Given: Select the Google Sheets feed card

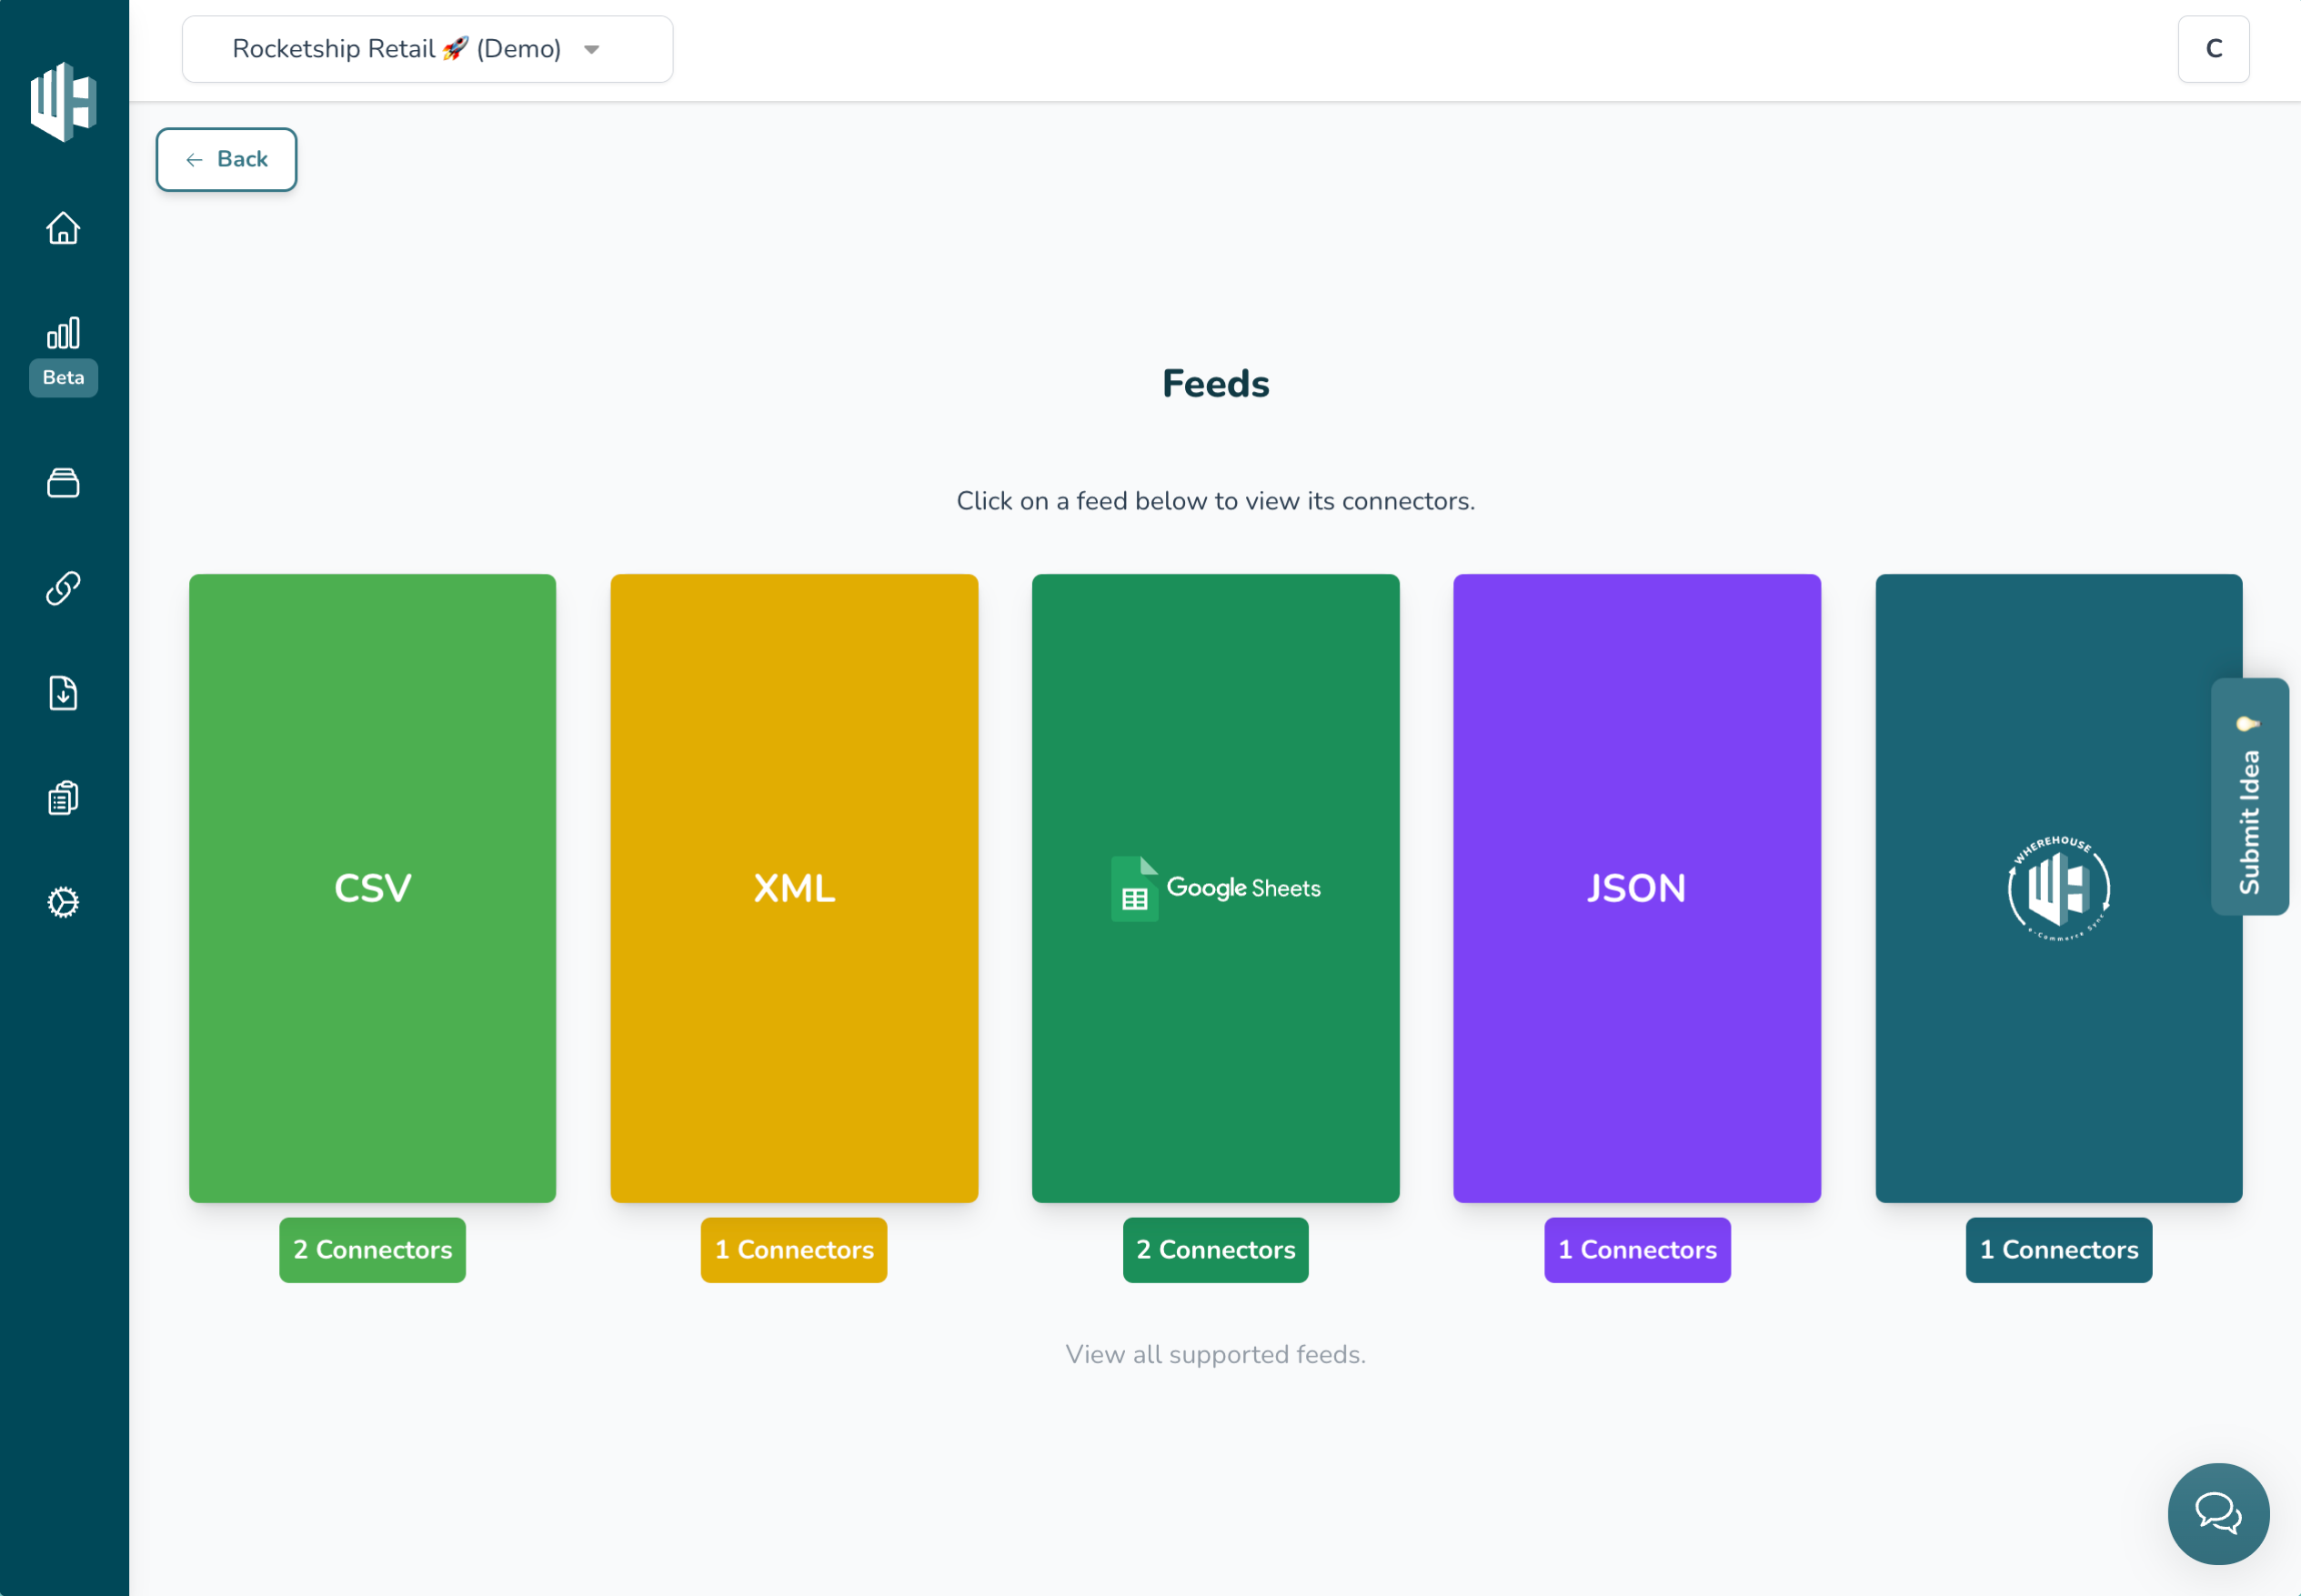Looking at the screenshot, I should [x=1214, y=888].
